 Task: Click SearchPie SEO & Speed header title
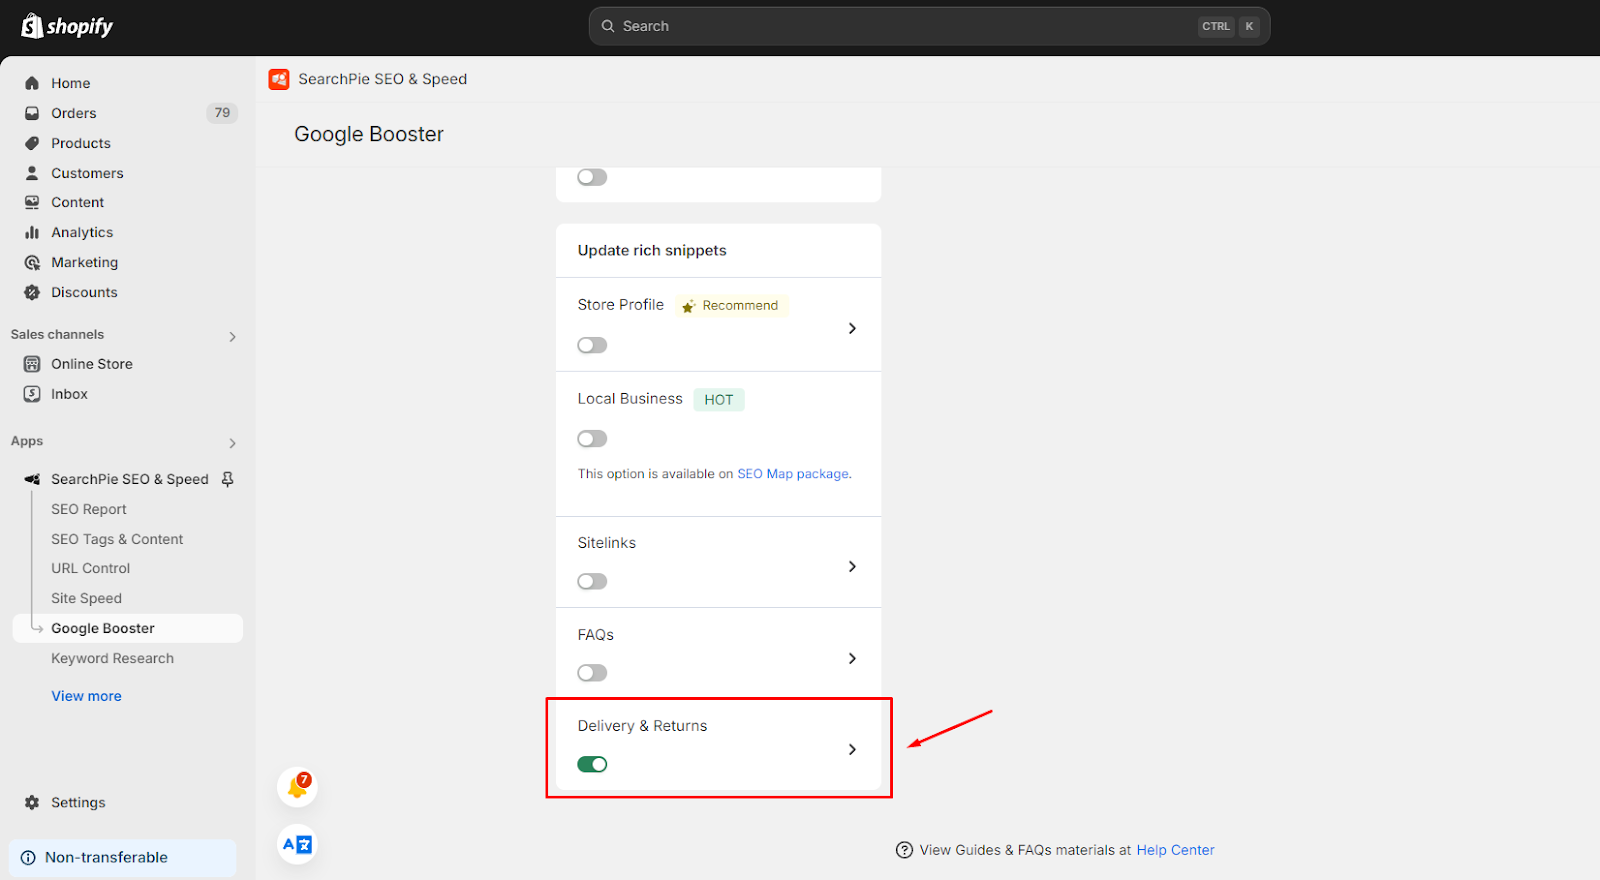pyautogui.click(x=382, y=79)
